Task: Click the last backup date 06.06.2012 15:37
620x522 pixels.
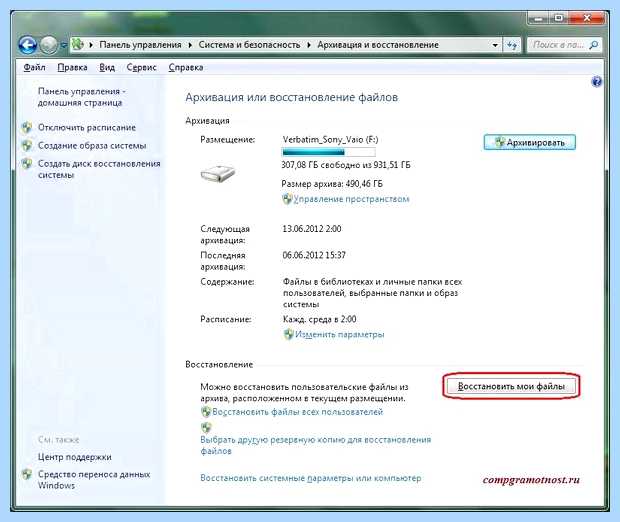Action: (314, 255)
